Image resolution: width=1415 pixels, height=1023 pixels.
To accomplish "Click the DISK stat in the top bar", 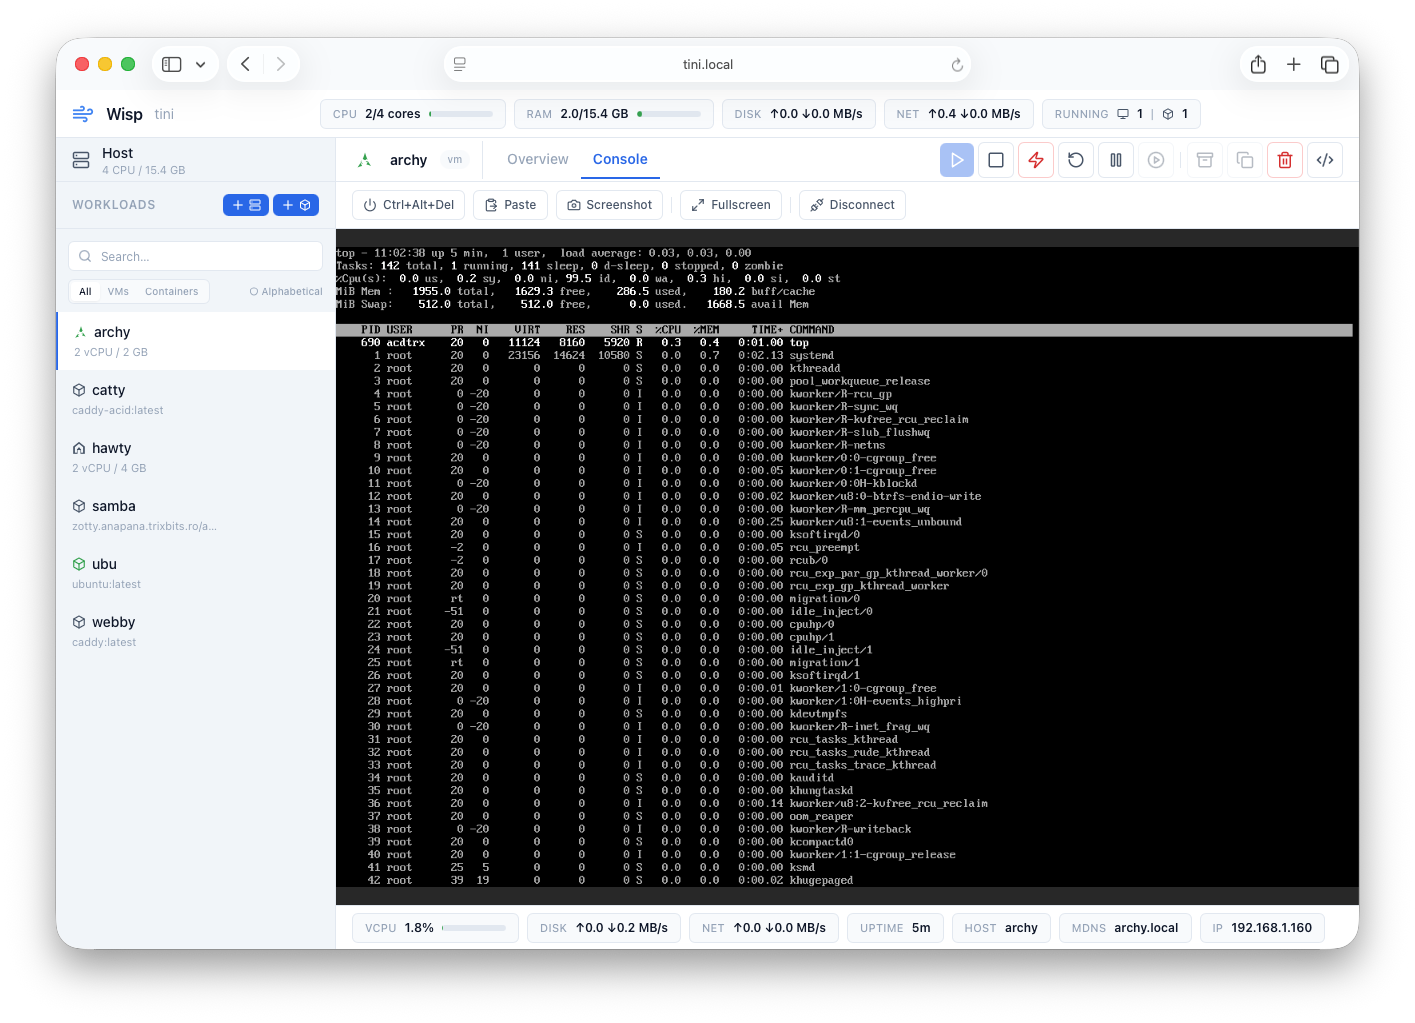I will point(799,114).
